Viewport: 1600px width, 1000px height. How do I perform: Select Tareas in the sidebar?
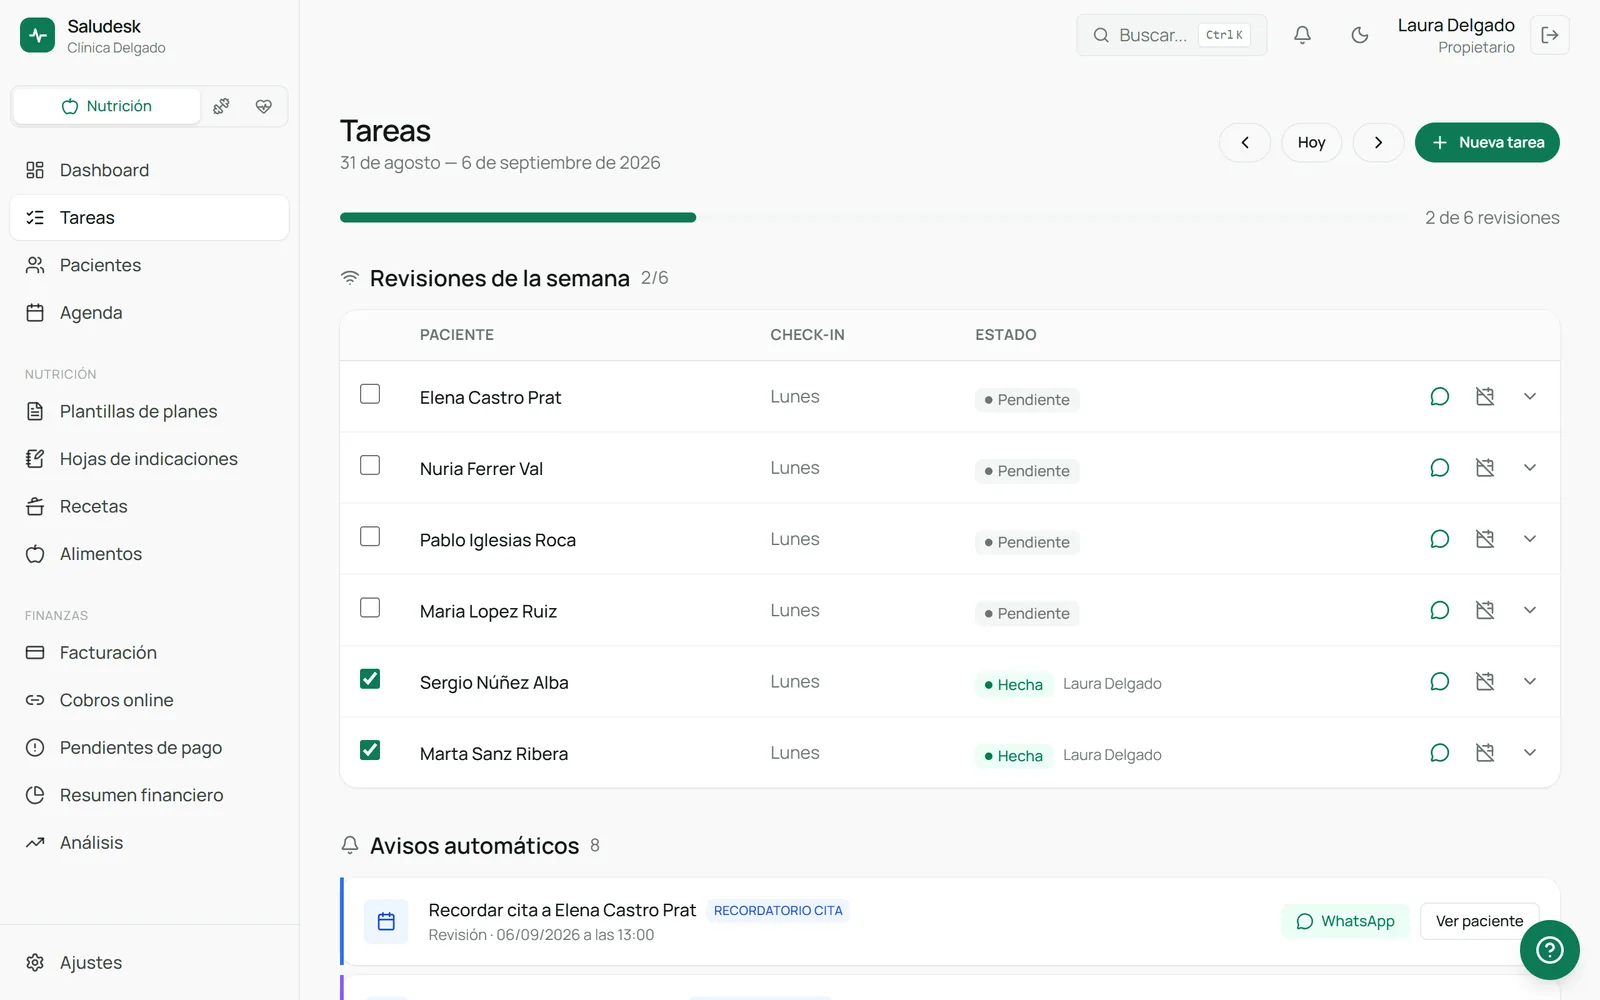coord(149,218)
